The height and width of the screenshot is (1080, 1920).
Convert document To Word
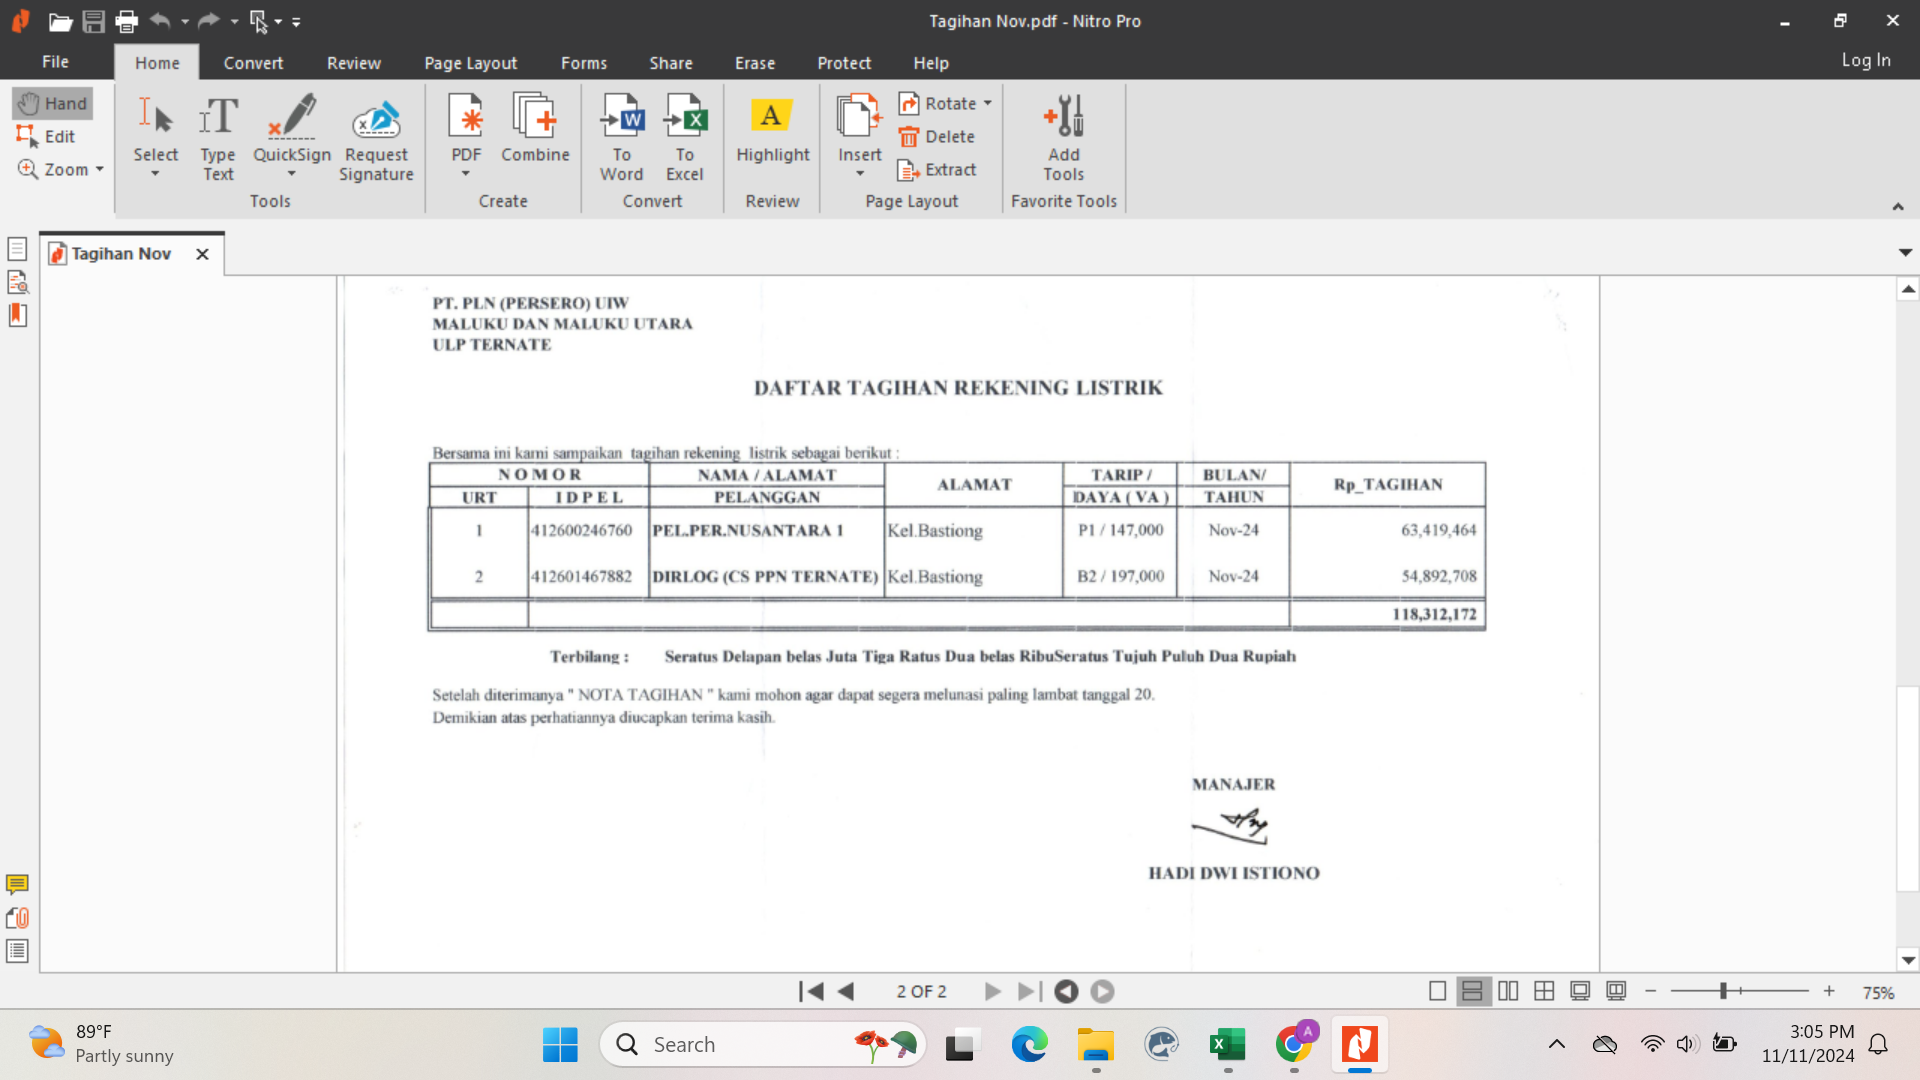[x=622, y=138]
